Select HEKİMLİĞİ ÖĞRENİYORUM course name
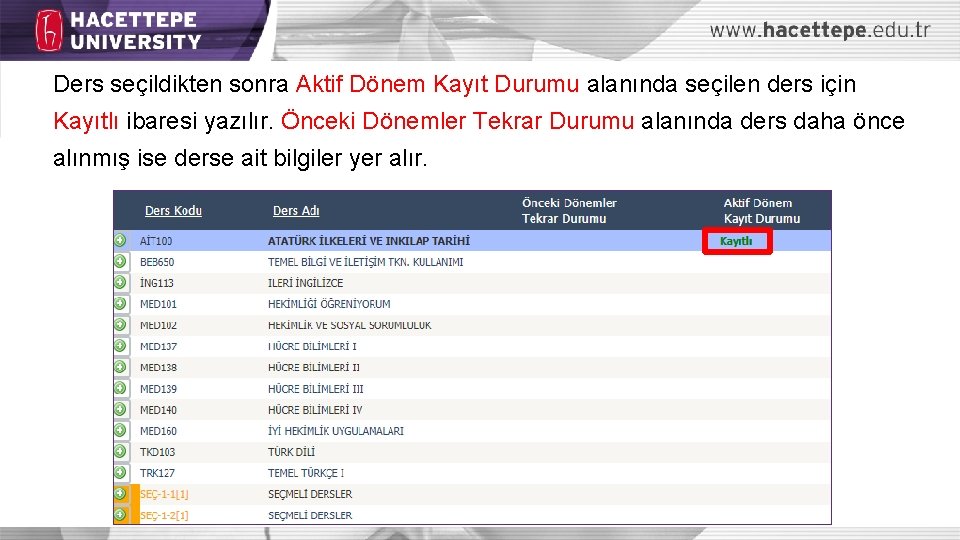960x540 pixels. [x=329, y=304]
